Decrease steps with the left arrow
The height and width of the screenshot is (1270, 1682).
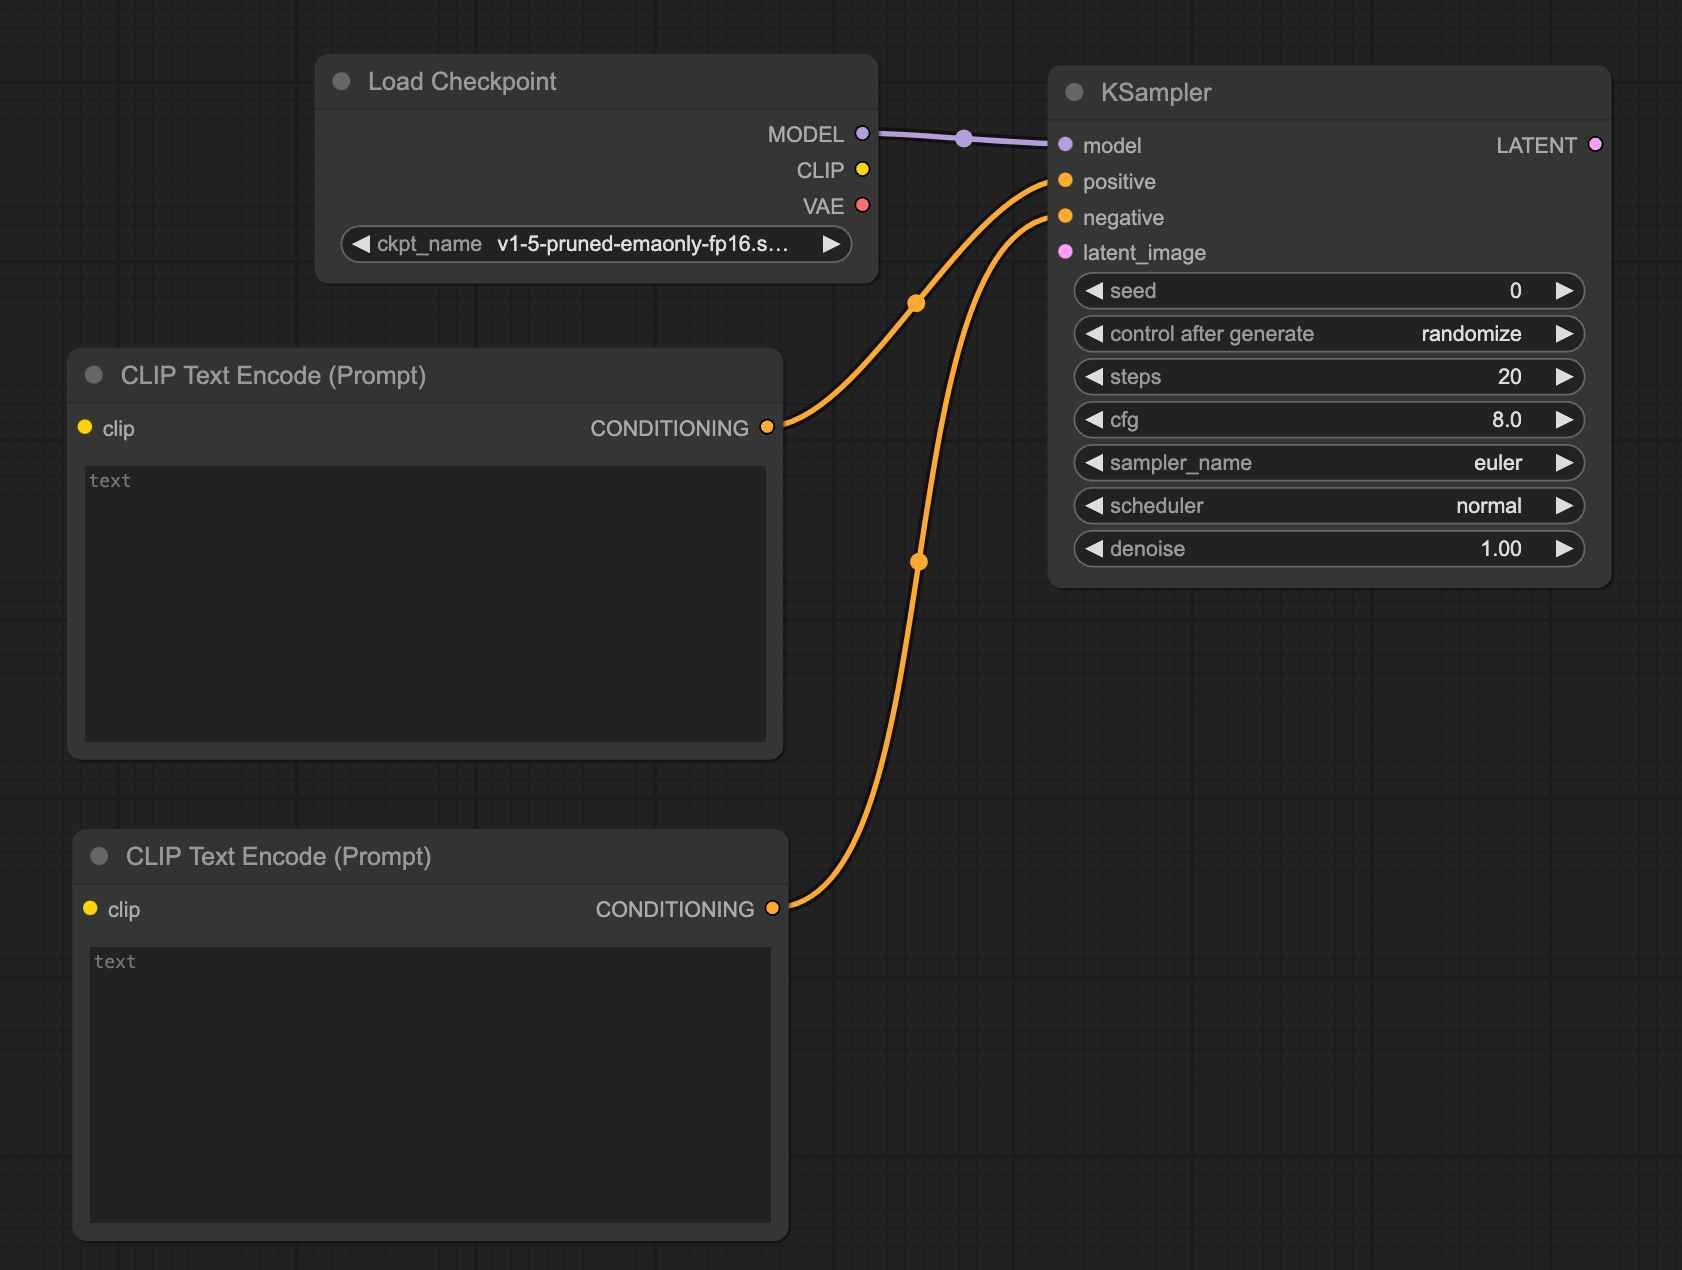[x=1094, y=377]
